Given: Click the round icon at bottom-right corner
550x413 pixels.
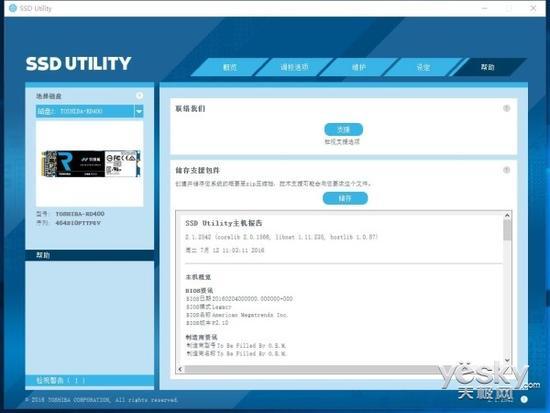Looking at the screenshot, I should [524, 399].
